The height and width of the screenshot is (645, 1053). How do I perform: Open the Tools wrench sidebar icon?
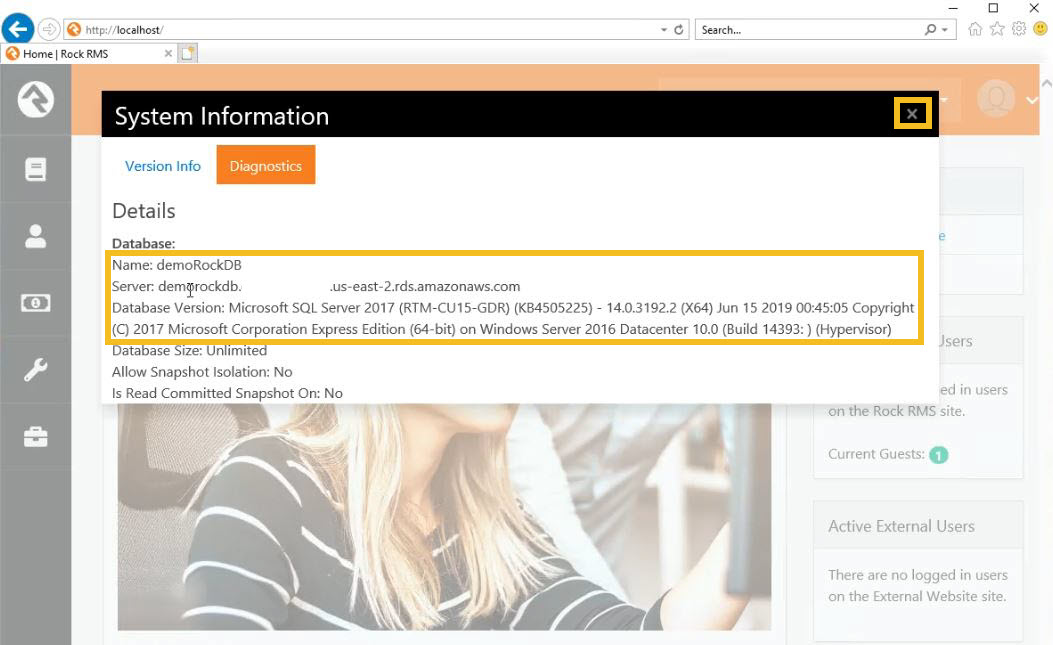point(36,370)
